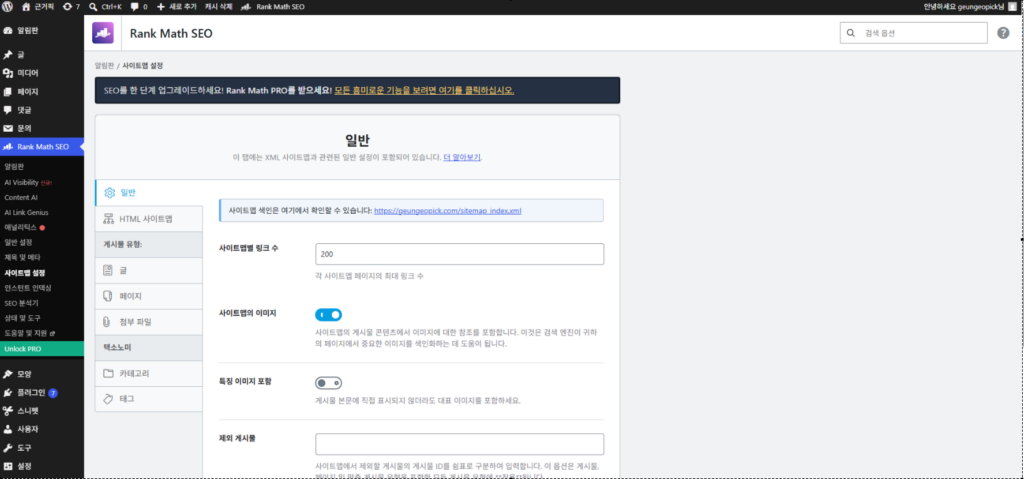Switch to 태그 taxonomy tab
This screenshot has width=1024, height=479.
click(149, 399)
